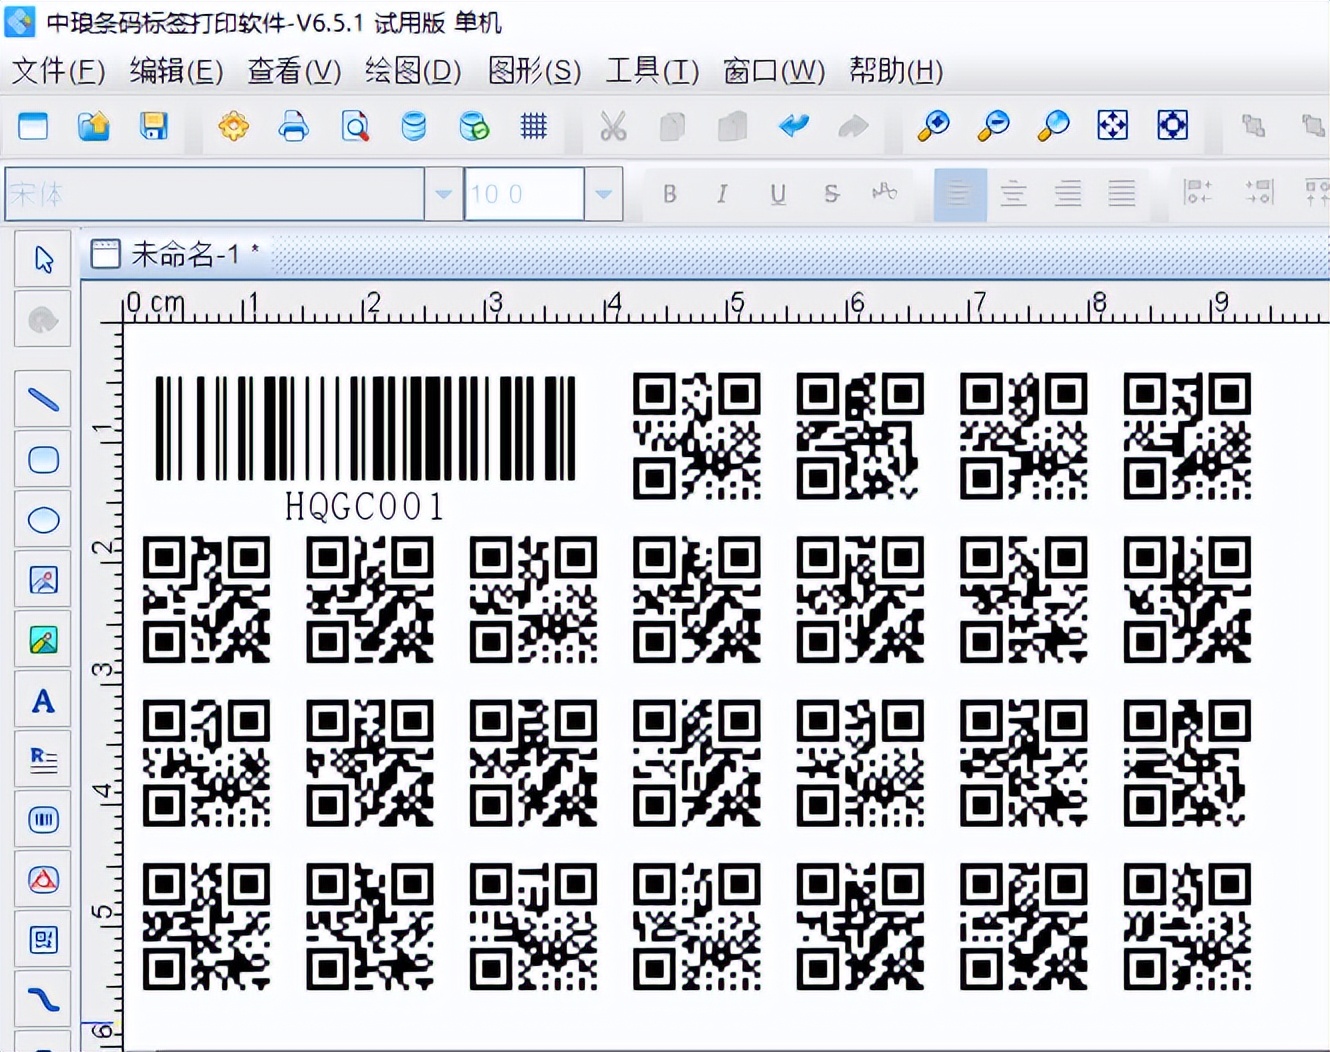1330x1052 pixels.
Task: Click the Open file folder icon
Action: point(93,126)
